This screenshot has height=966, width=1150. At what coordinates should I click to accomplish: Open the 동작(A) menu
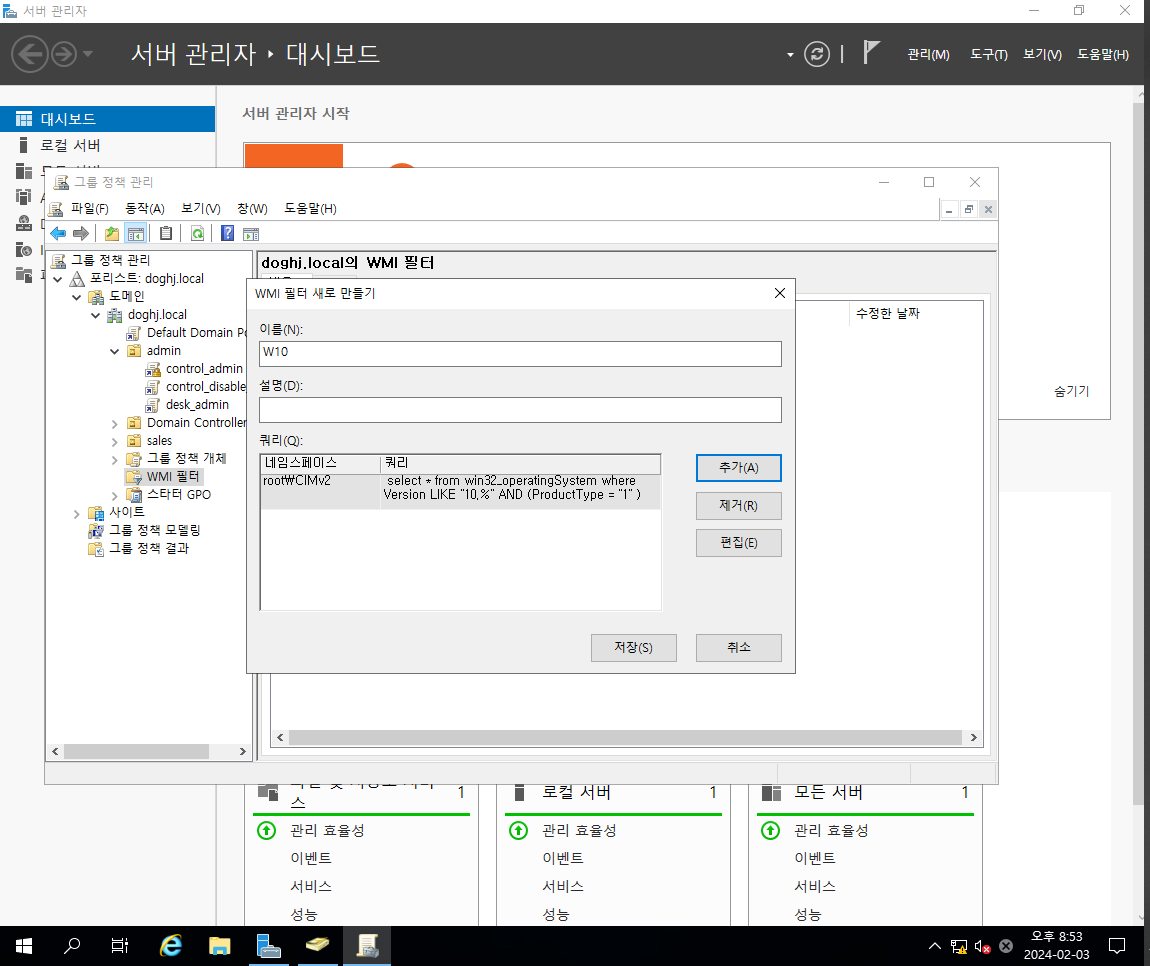point(144,209)
